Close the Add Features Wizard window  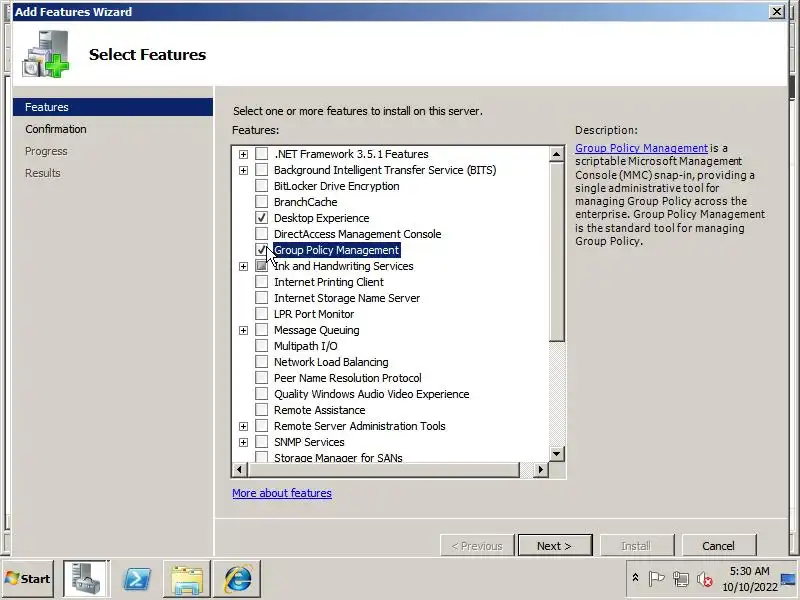[777, 11]
